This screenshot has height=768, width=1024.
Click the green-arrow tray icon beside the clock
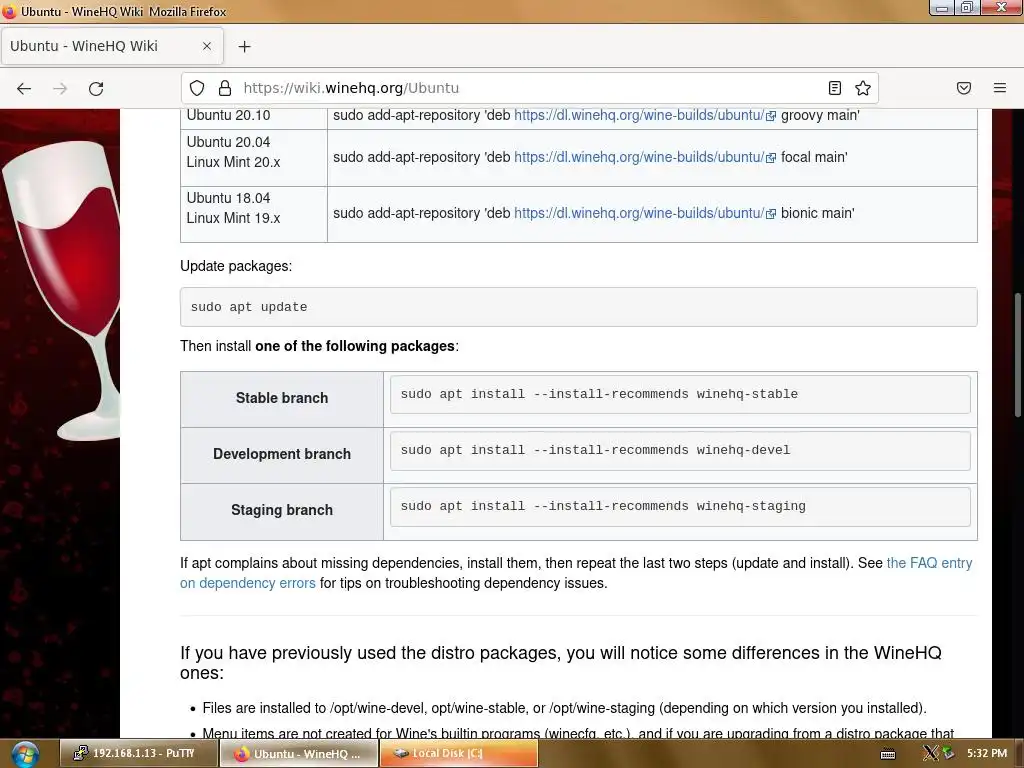pos(948,754)
